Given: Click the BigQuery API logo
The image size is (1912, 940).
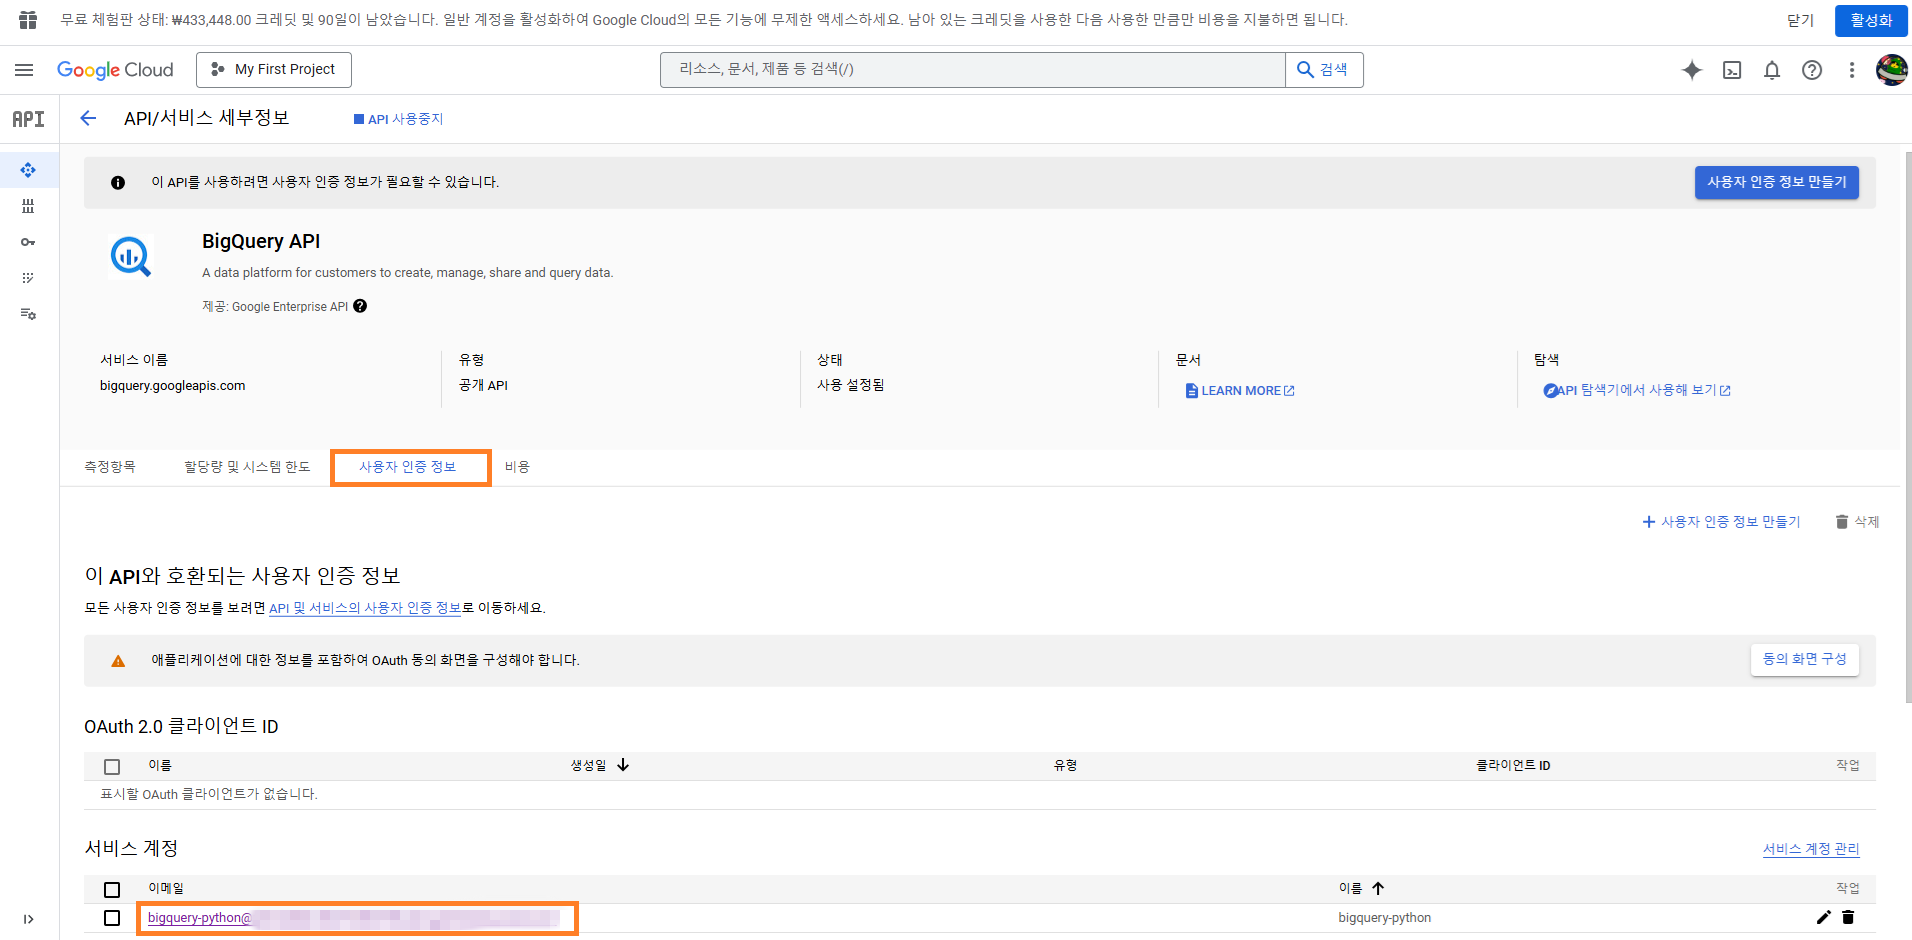Looking at the screenshot, I should [x=131, y=257].
